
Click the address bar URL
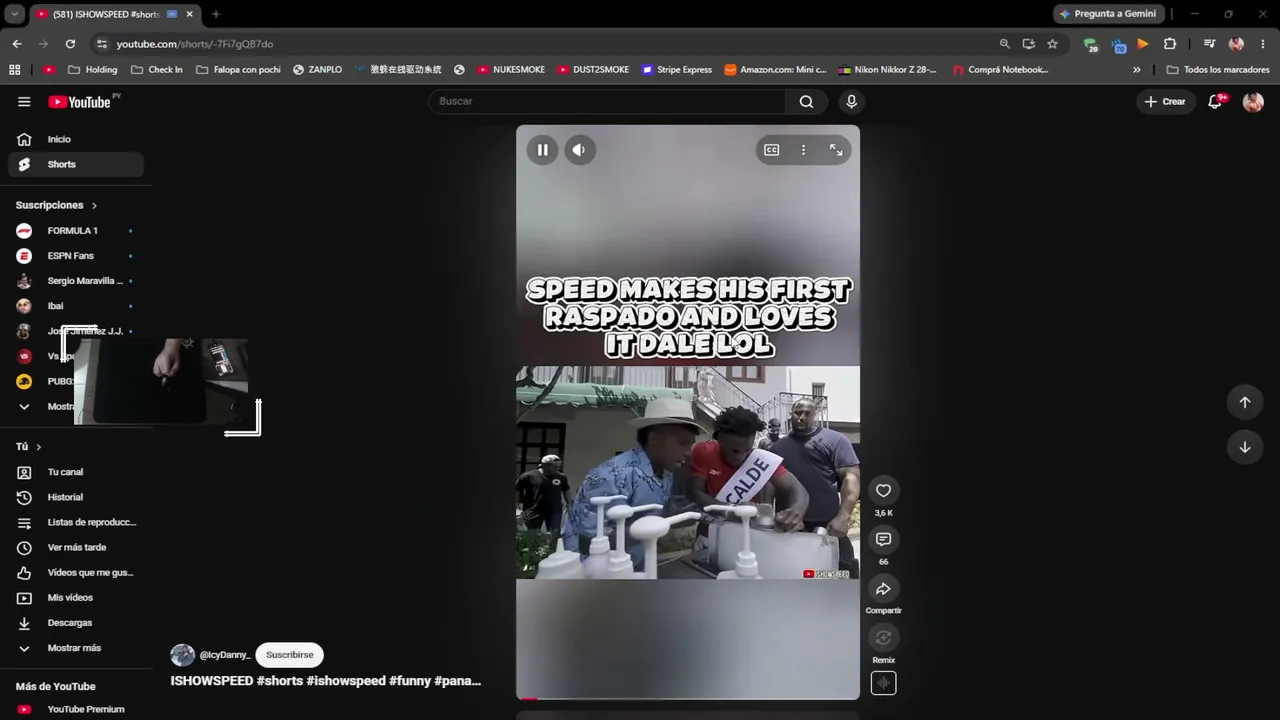coord(195,44)
